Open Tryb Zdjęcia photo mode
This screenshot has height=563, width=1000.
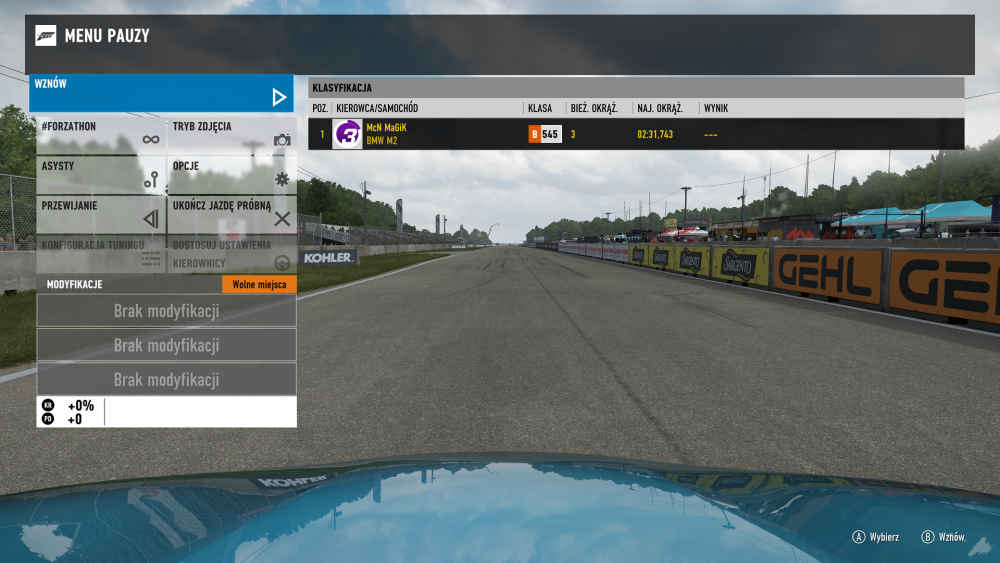click(x=232, y=135)
